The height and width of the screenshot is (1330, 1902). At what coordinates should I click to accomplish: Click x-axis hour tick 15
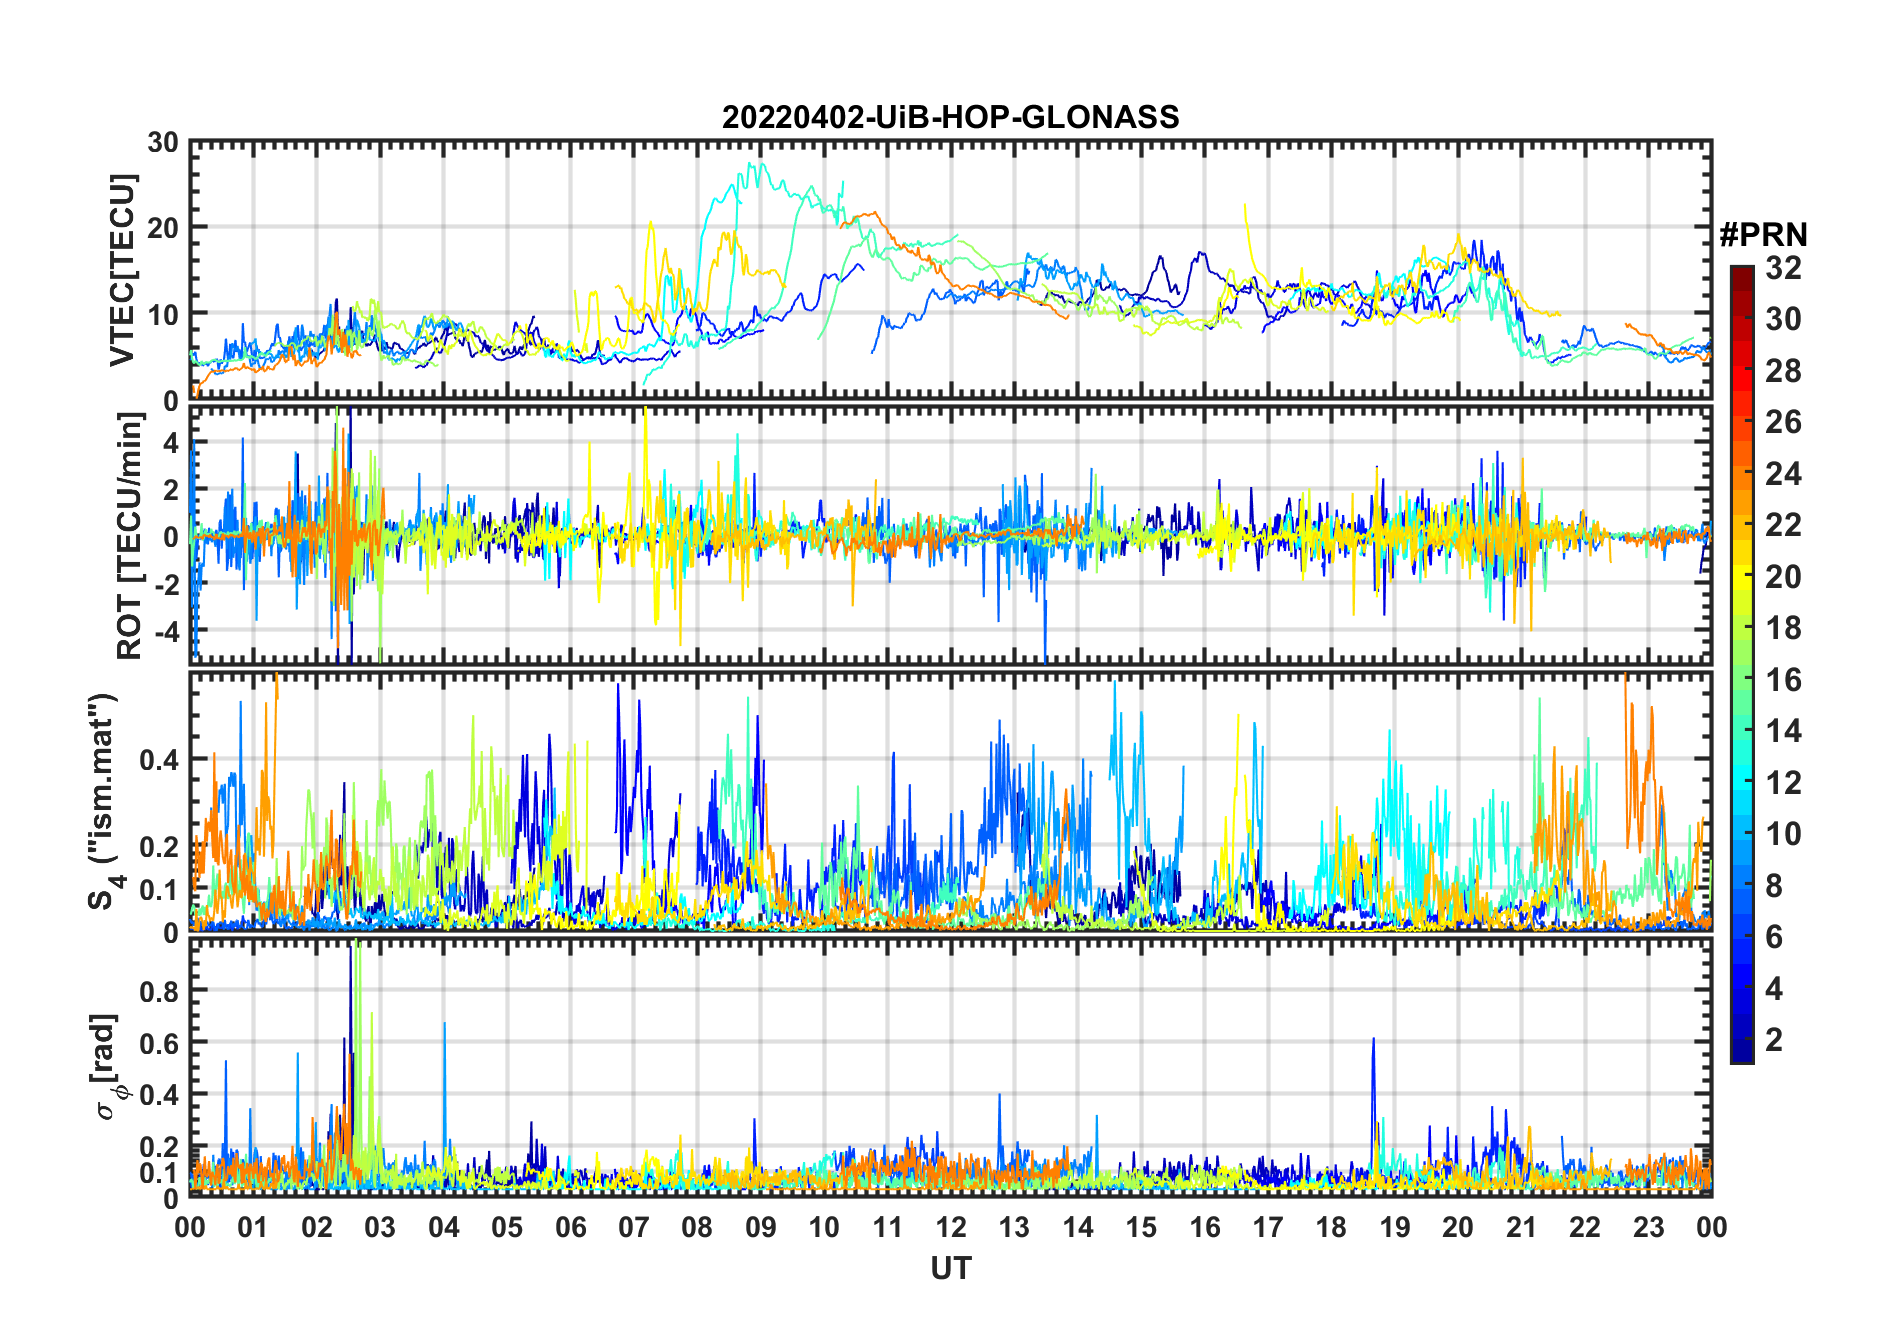[1141, 1227]
